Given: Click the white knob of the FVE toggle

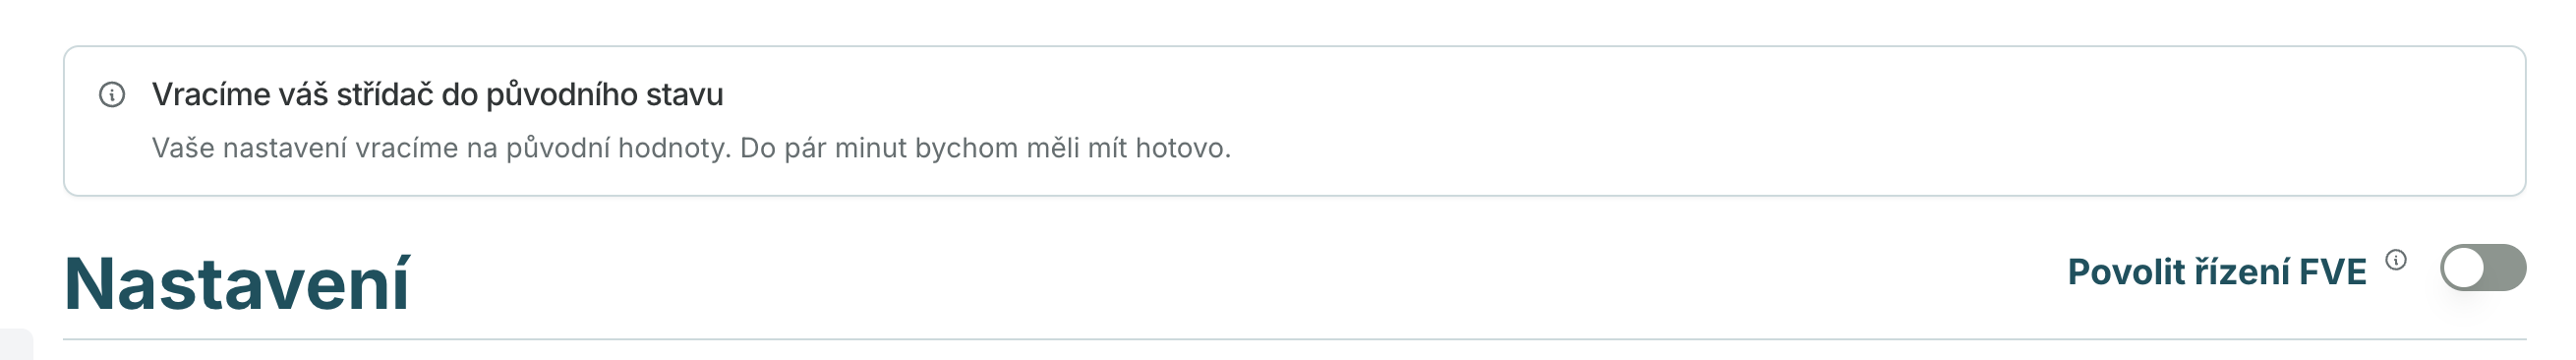Looking at the screenshot, I should 2464,268.
